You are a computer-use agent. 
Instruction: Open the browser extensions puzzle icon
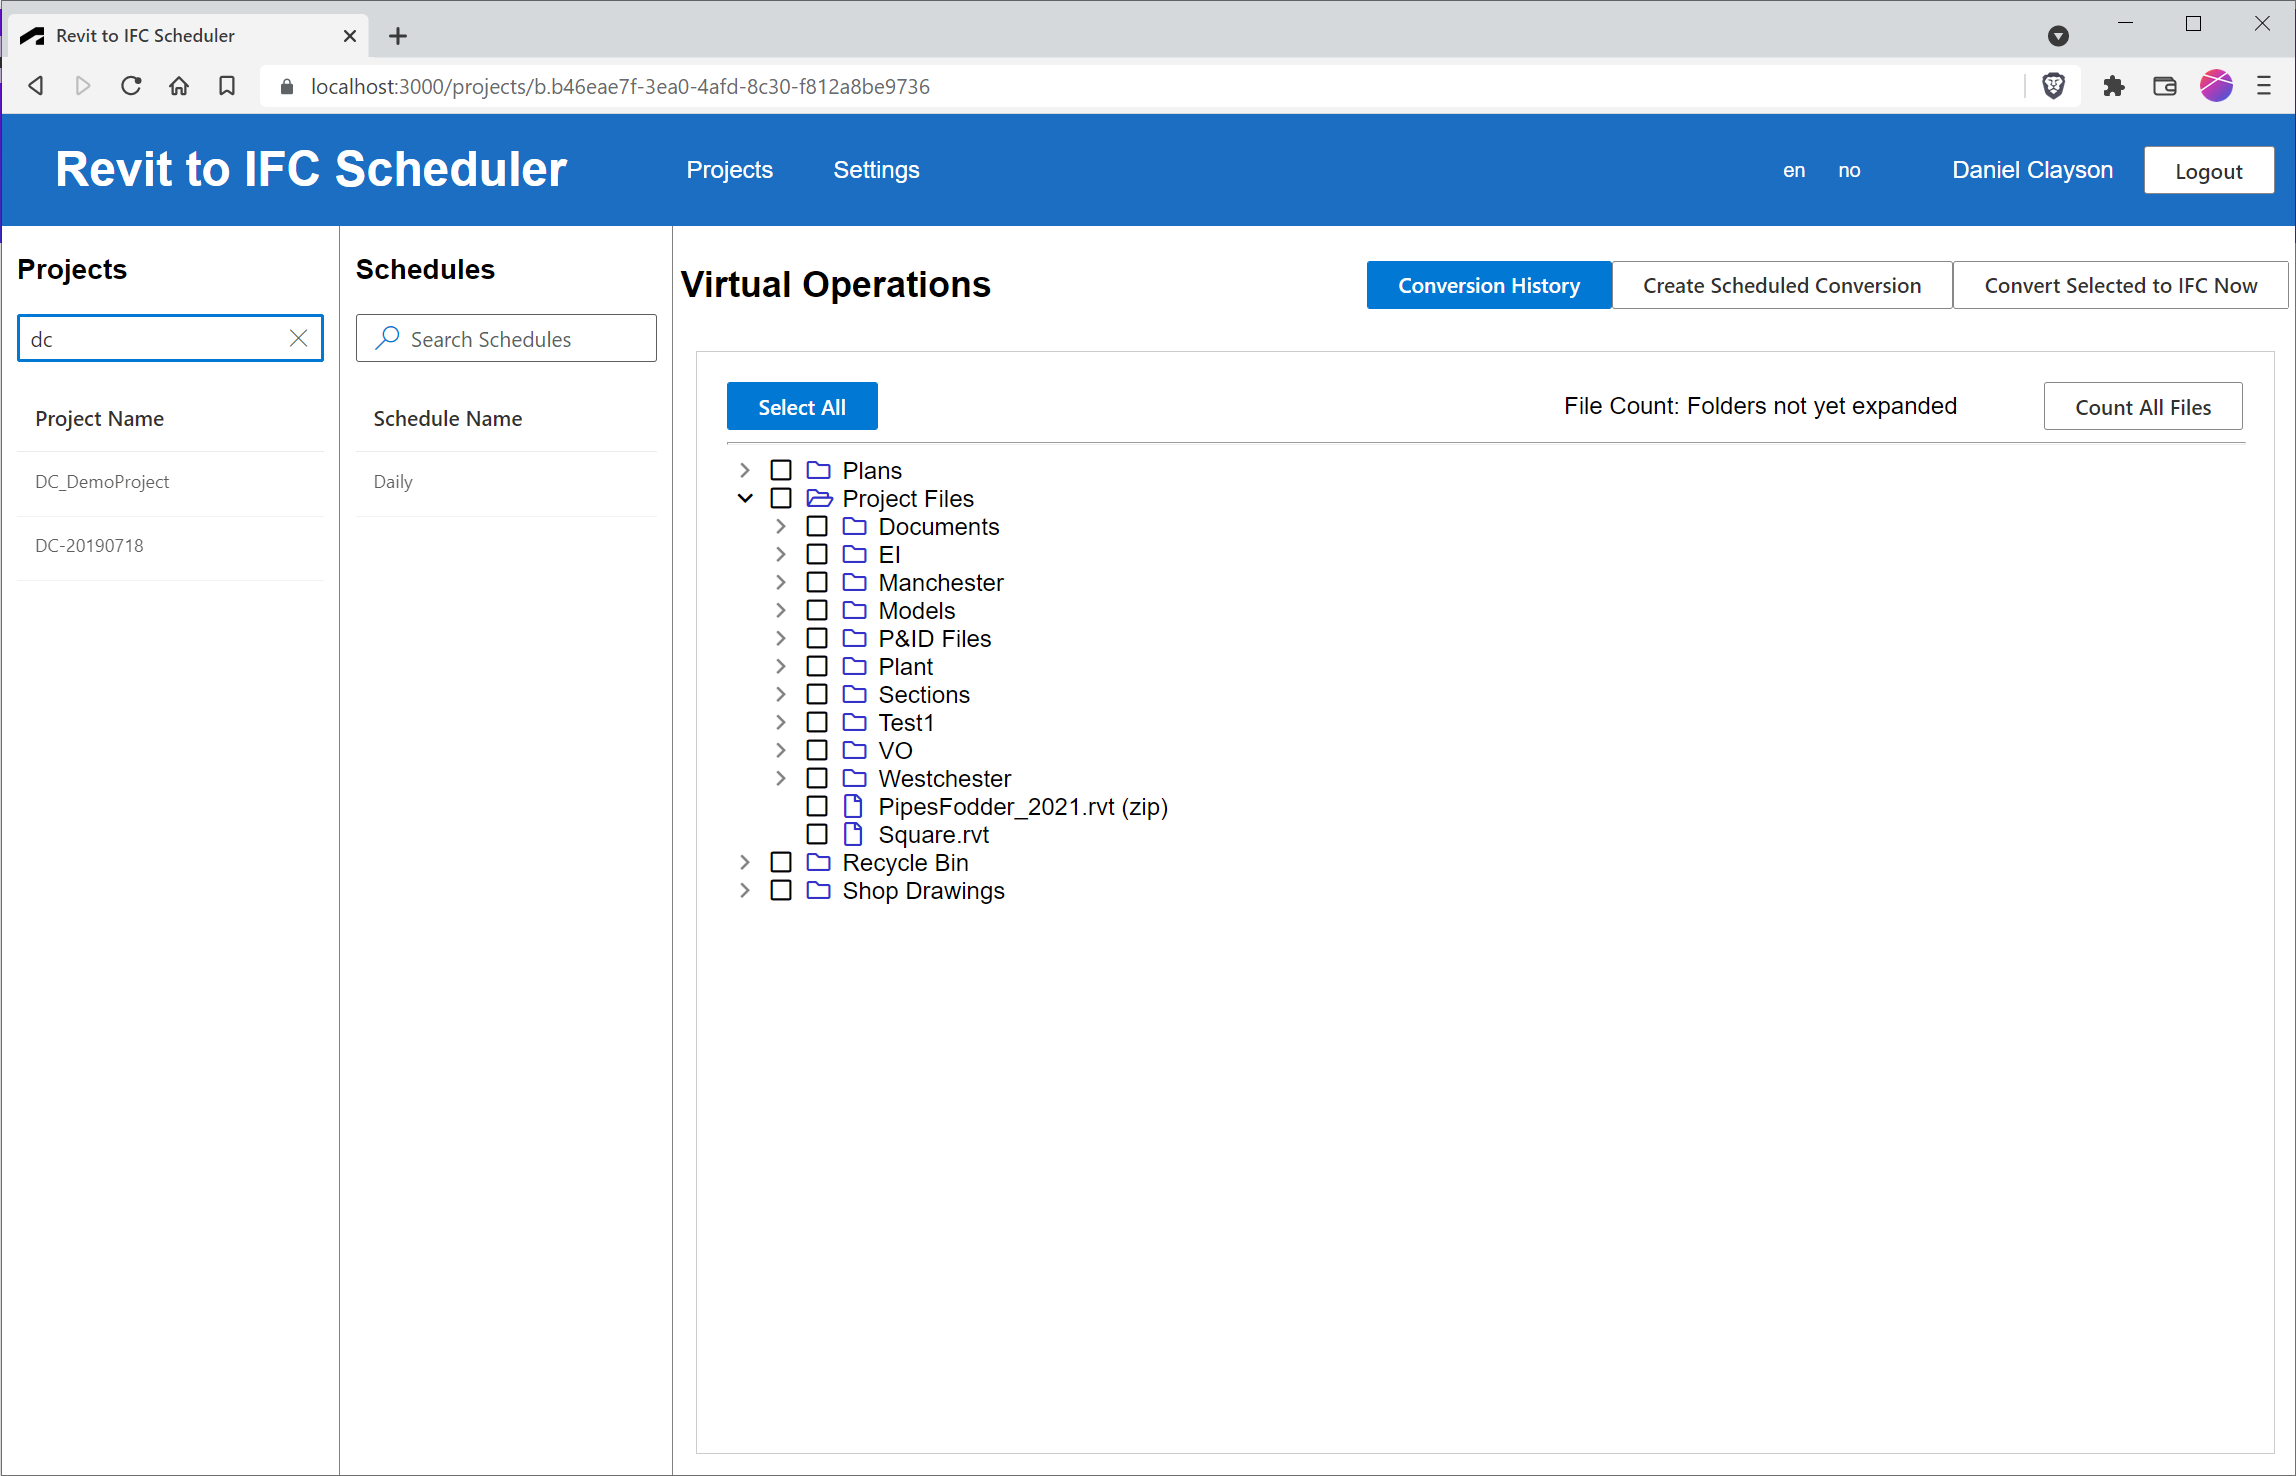2113,86
